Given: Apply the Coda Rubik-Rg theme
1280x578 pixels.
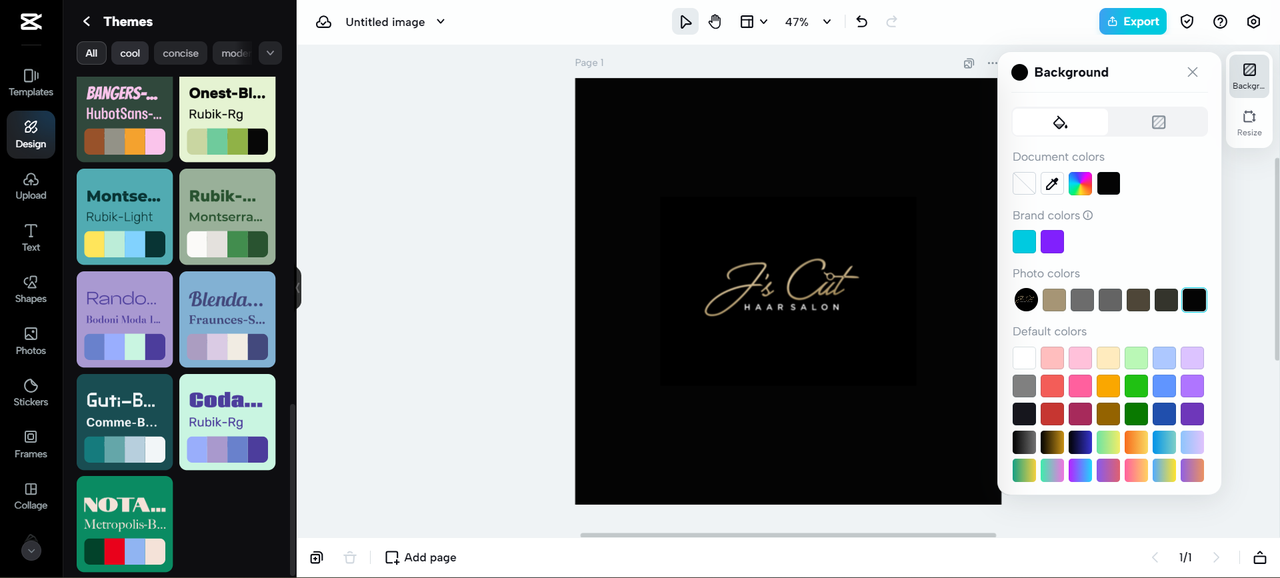Looking at the screenshot, I should pos(227,422).
